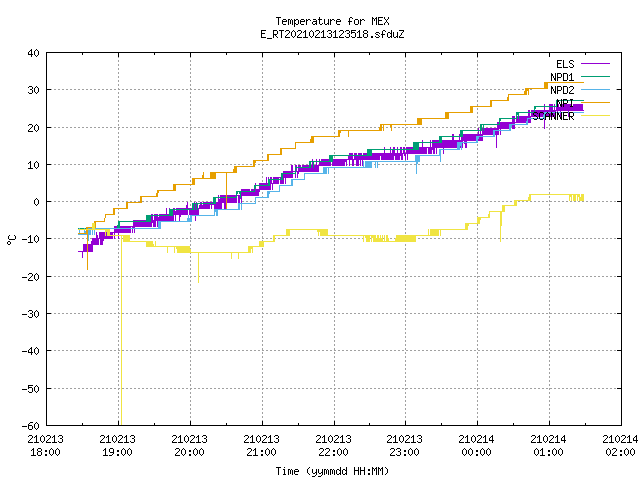Click the ELS legend label
This screenshot has width=640, height=480.
point(565,64)
